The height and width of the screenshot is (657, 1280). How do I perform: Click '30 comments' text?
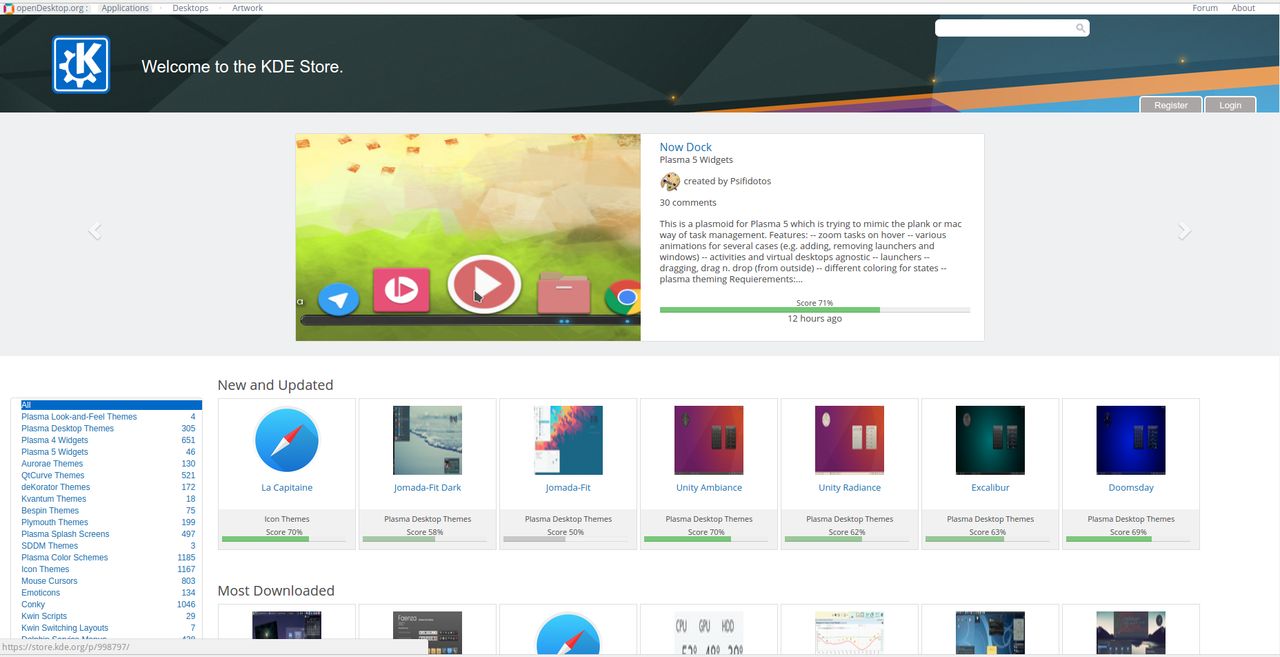[688, 202]
